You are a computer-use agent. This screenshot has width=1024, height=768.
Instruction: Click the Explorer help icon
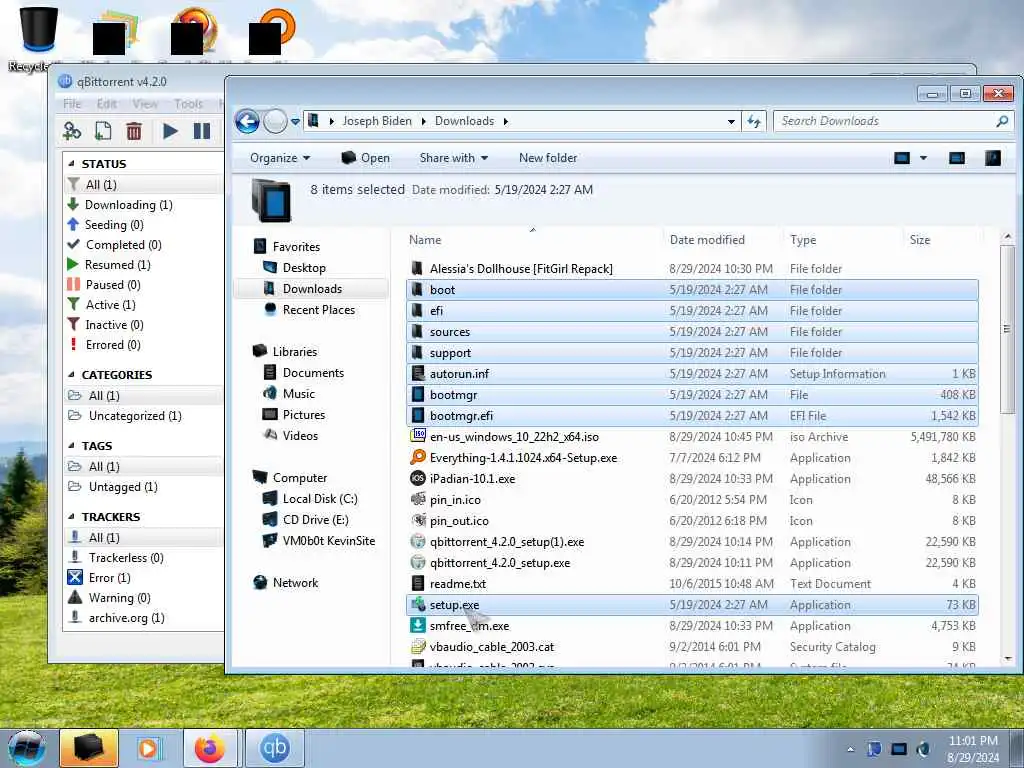coord(993,158)
